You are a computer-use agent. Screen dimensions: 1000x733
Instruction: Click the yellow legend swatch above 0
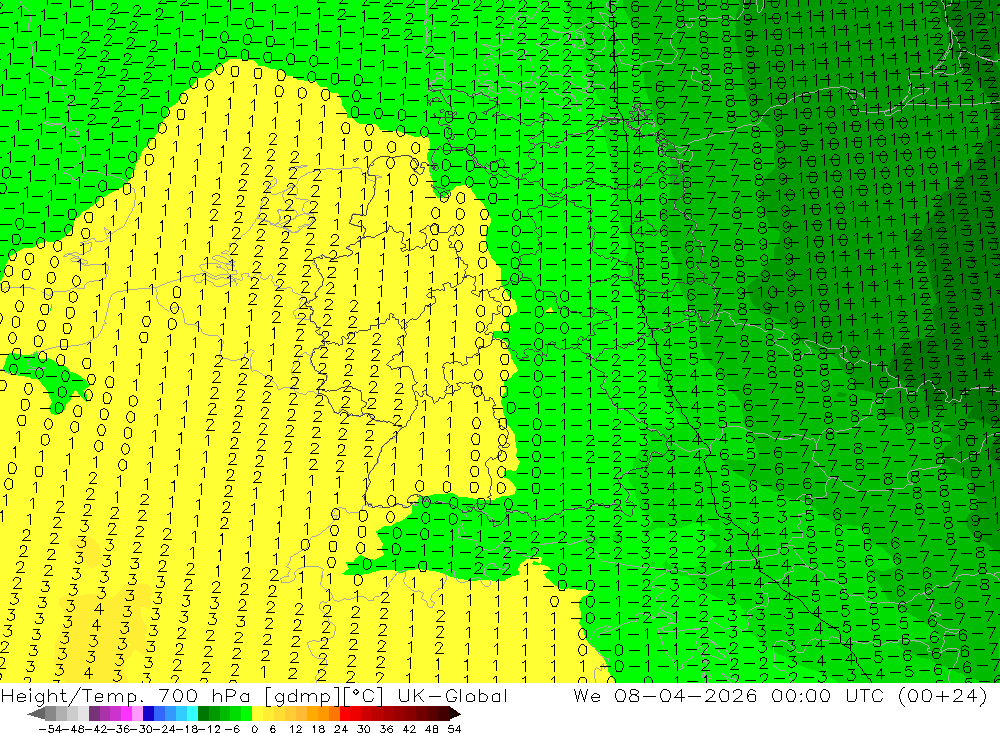[x=257, y=714]
